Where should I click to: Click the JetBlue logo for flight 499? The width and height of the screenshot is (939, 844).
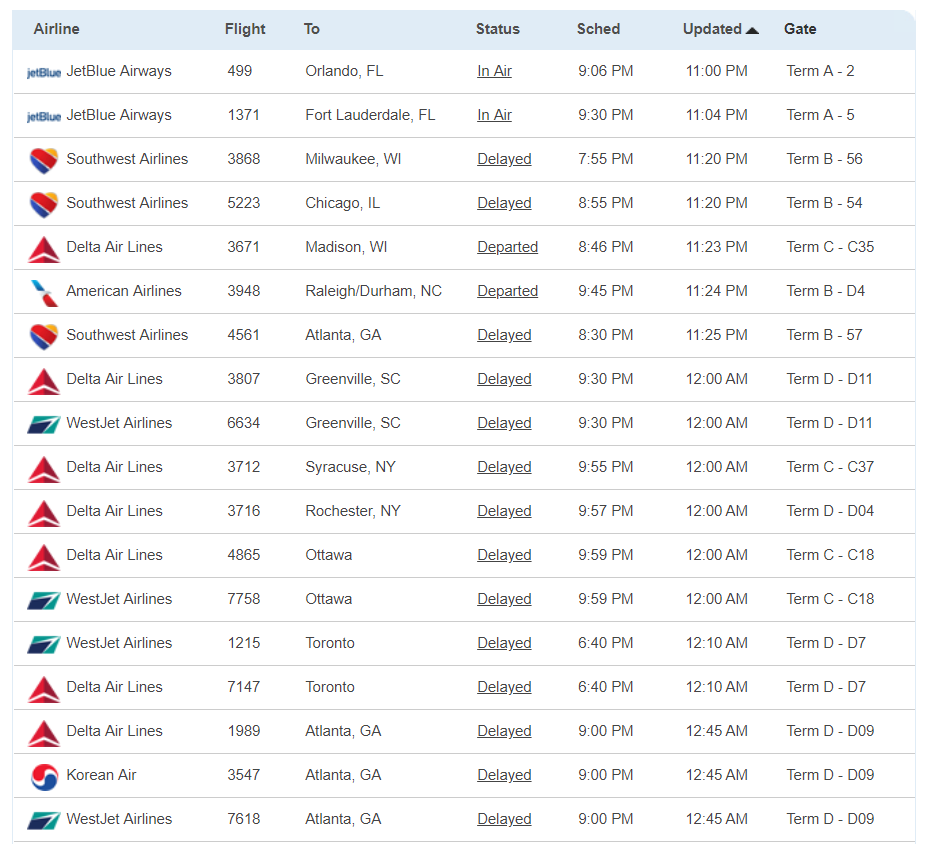click(43, 72)
